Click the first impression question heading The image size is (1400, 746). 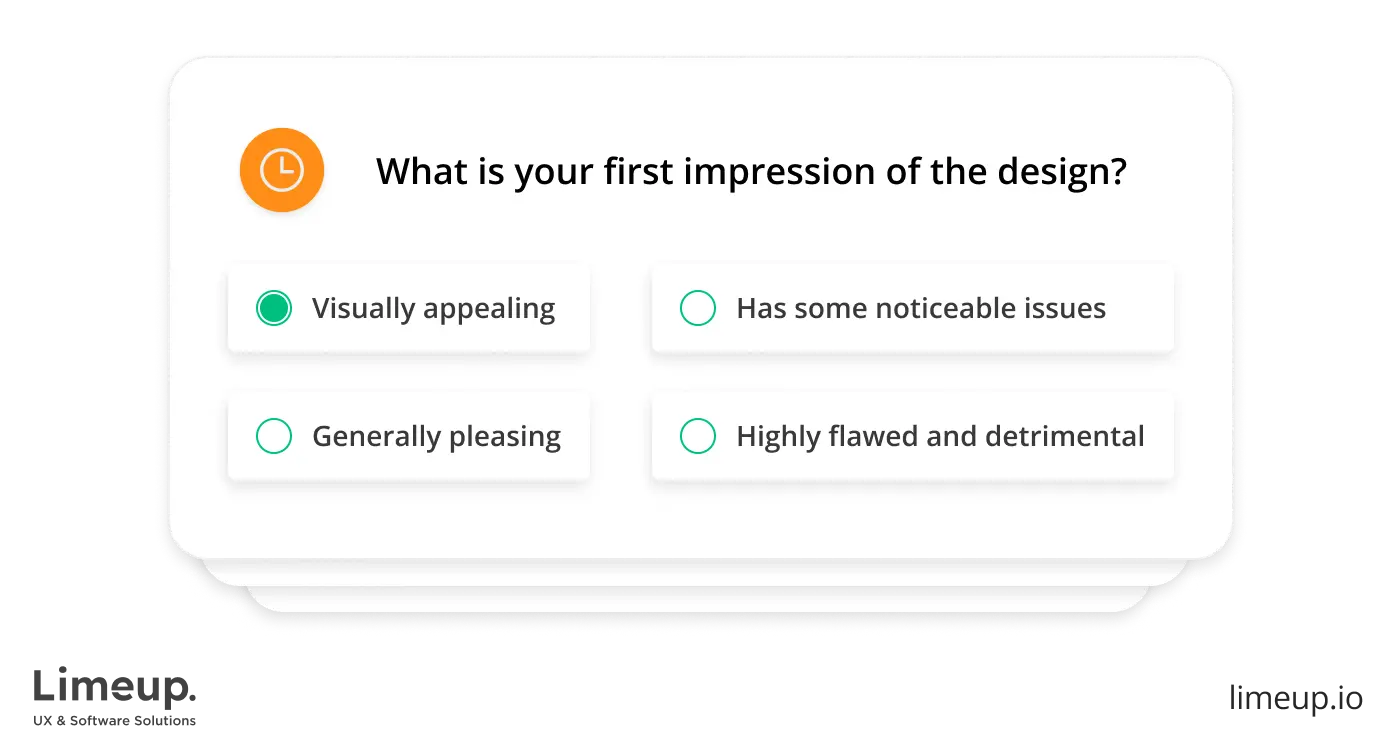(751, 172)
